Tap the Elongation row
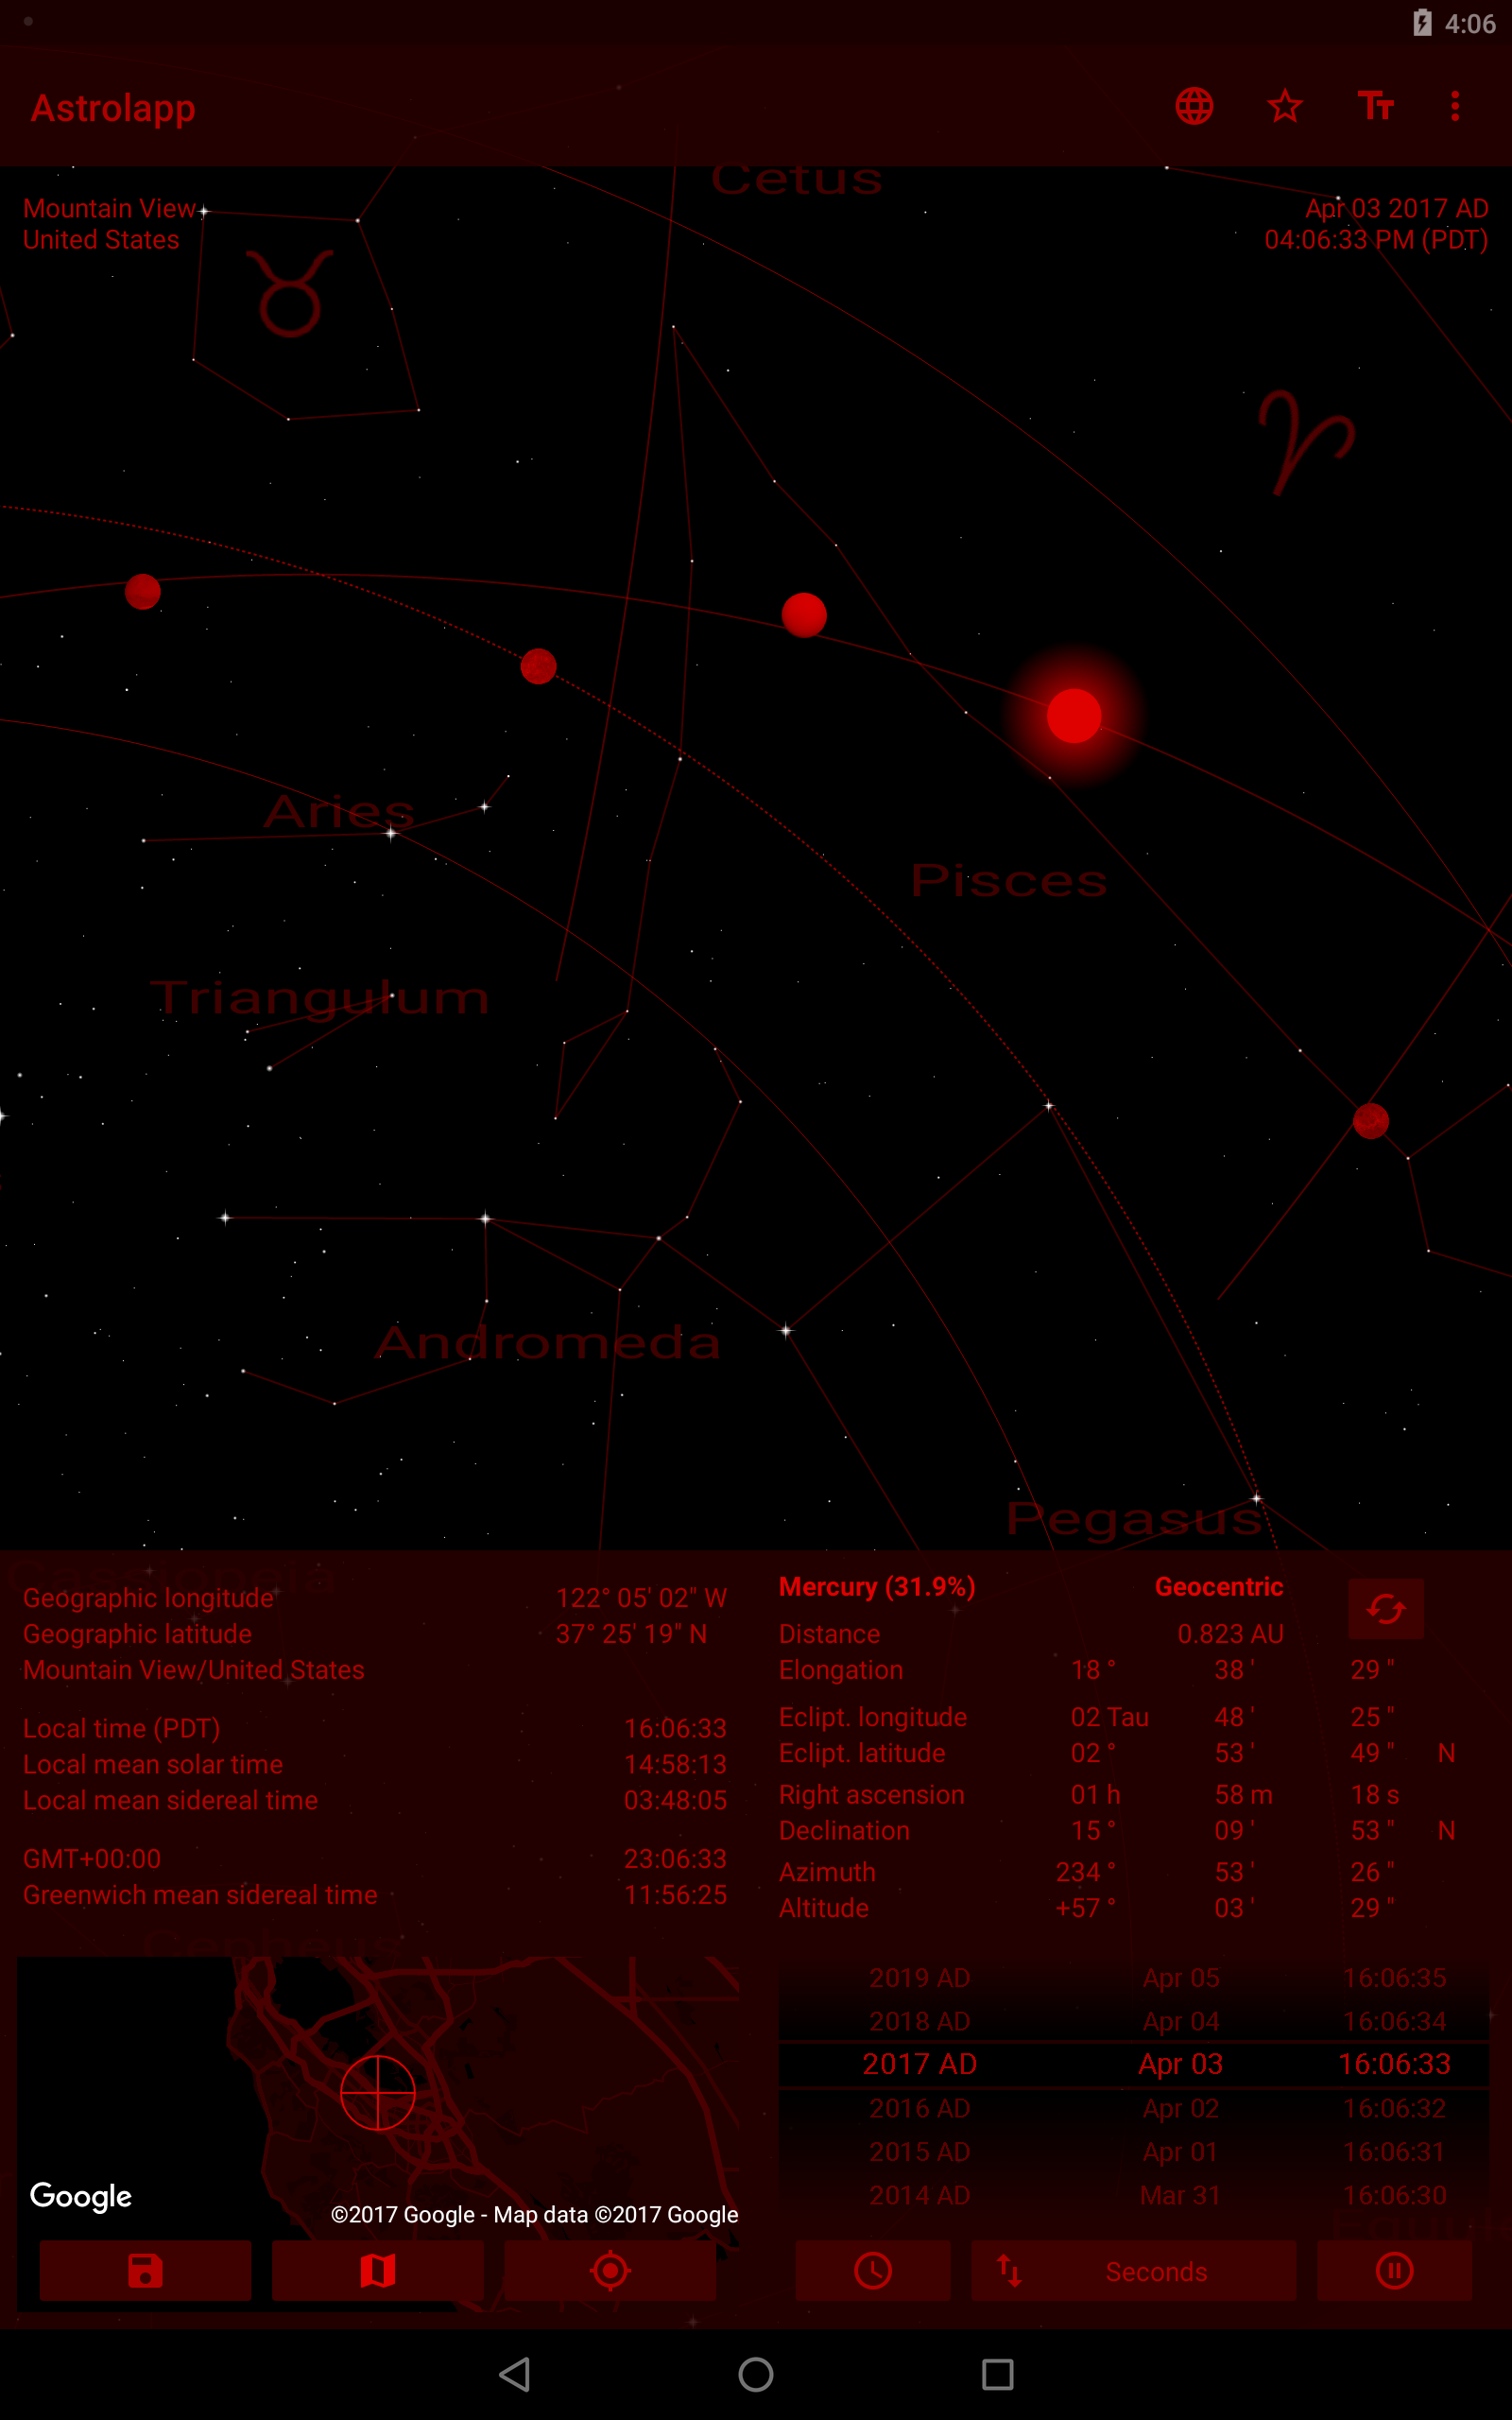Image resolution: width=1512 pixels, height=2420 pixels. pos(1087,1670)
